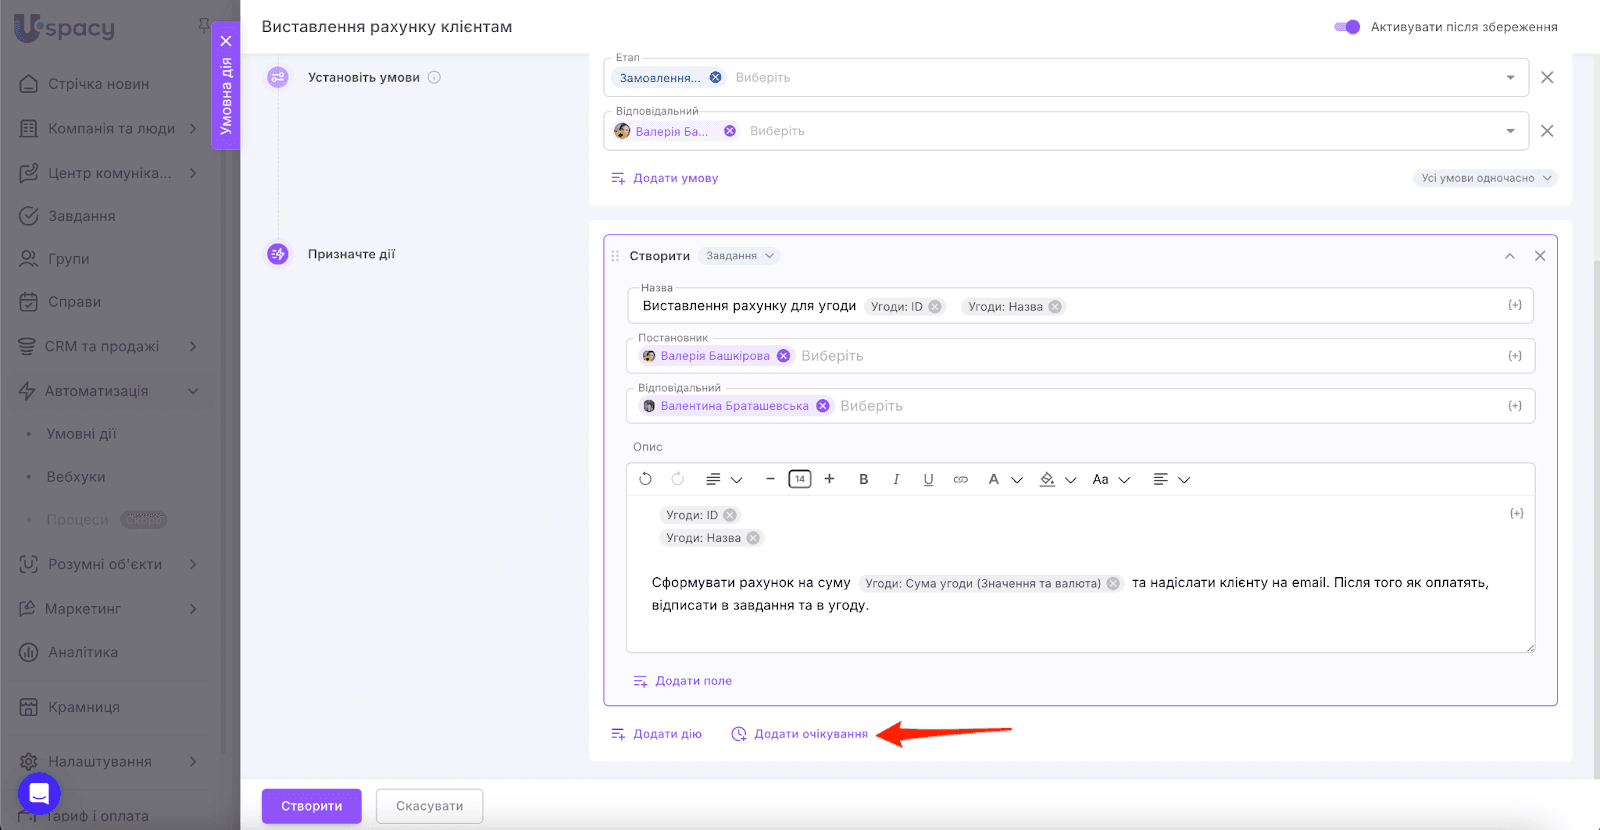Change the Завдання entity type dropdown
Viewport: 1600px width, 830px height.
[x=739, y=256]
